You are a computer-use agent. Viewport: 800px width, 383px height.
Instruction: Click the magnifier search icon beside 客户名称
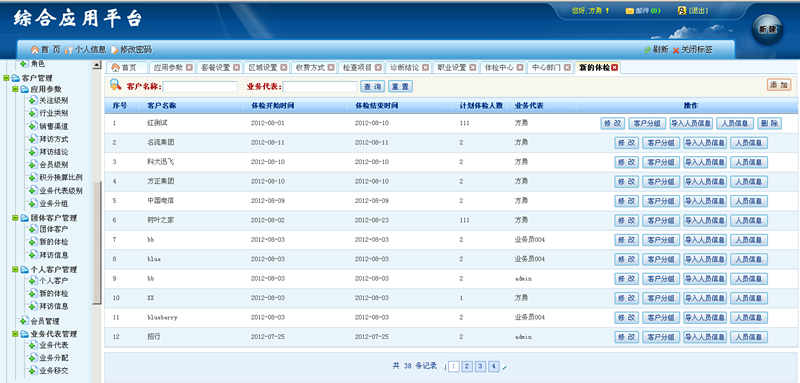pos(116,85)
